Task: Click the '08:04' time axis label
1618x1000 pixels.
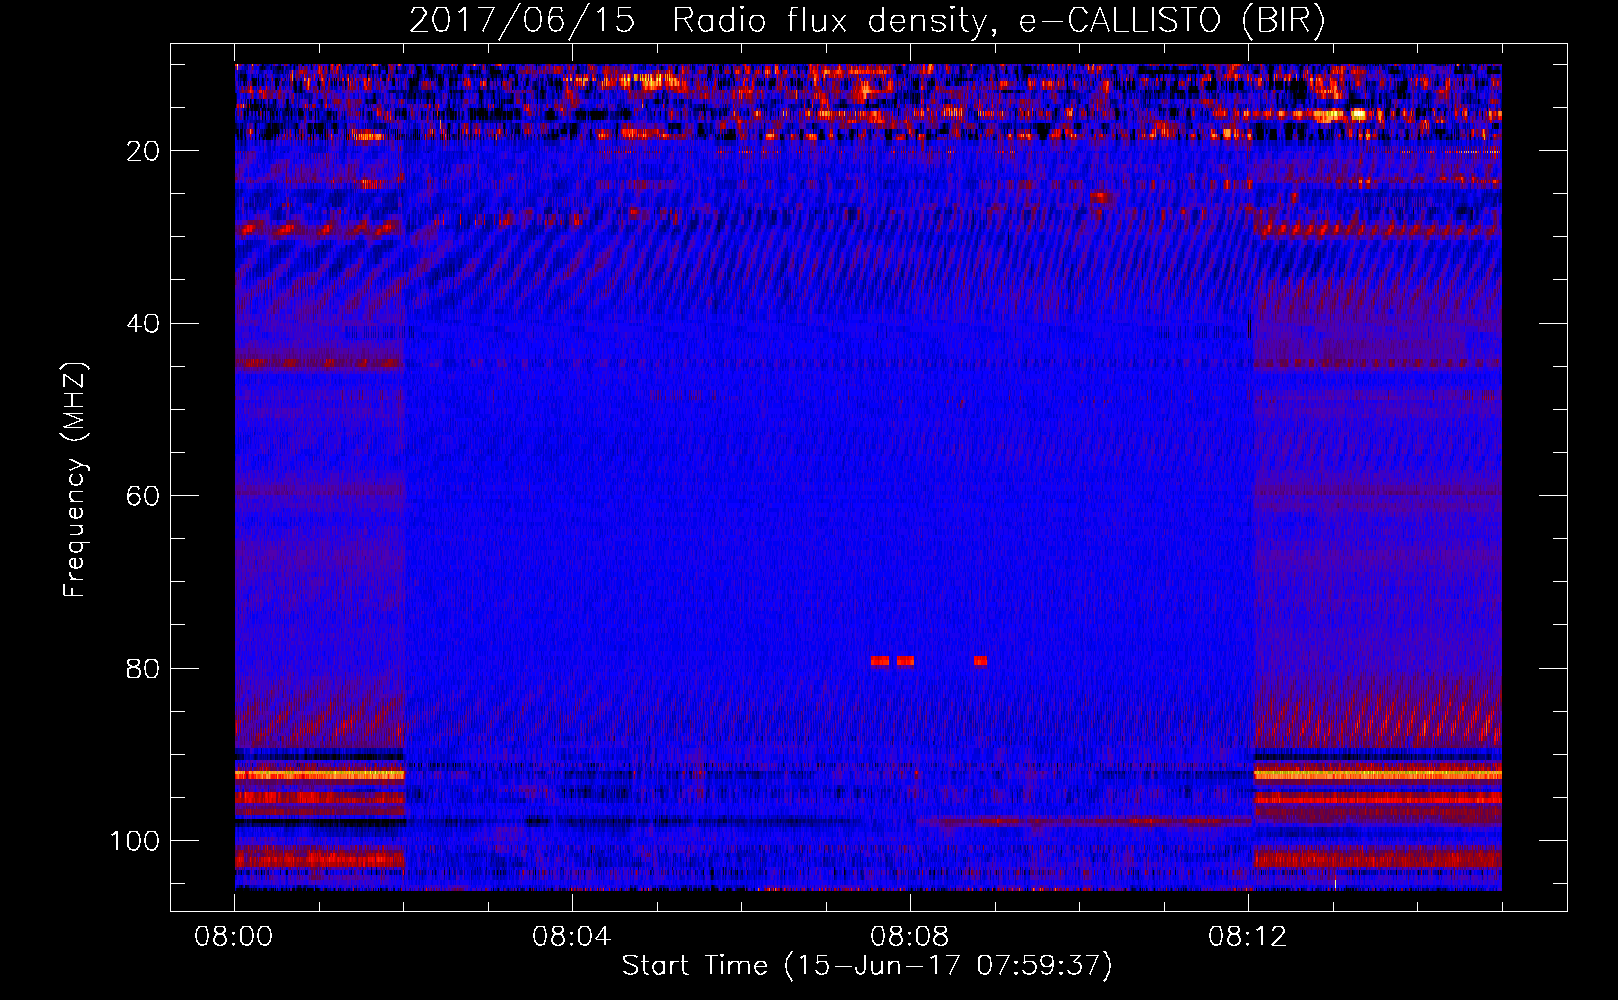Action: coord(572,937)
